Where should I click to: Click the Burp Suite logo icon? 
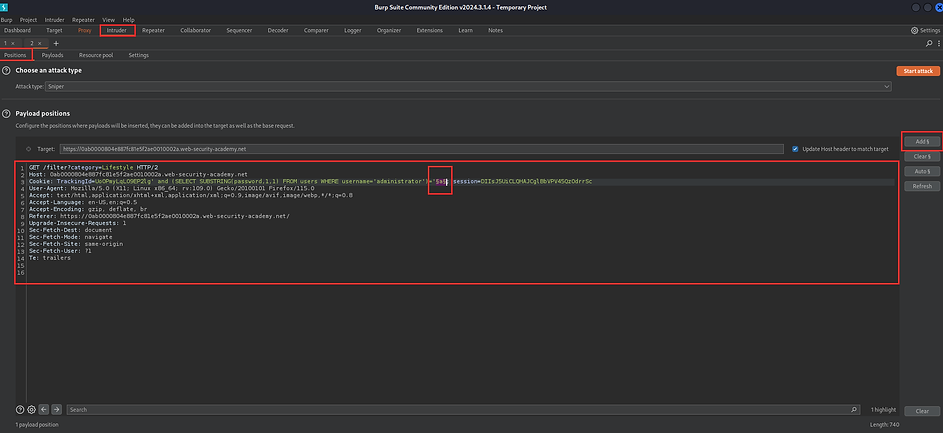(5, 7)
